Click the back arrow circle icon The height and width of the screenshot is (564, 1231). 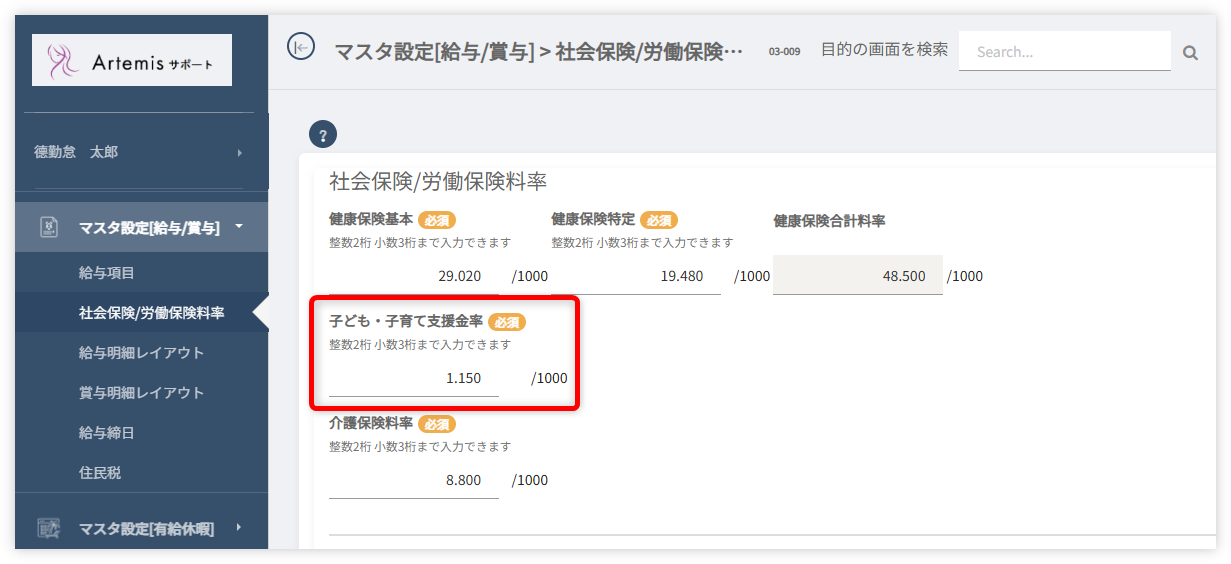pos(301,47)
